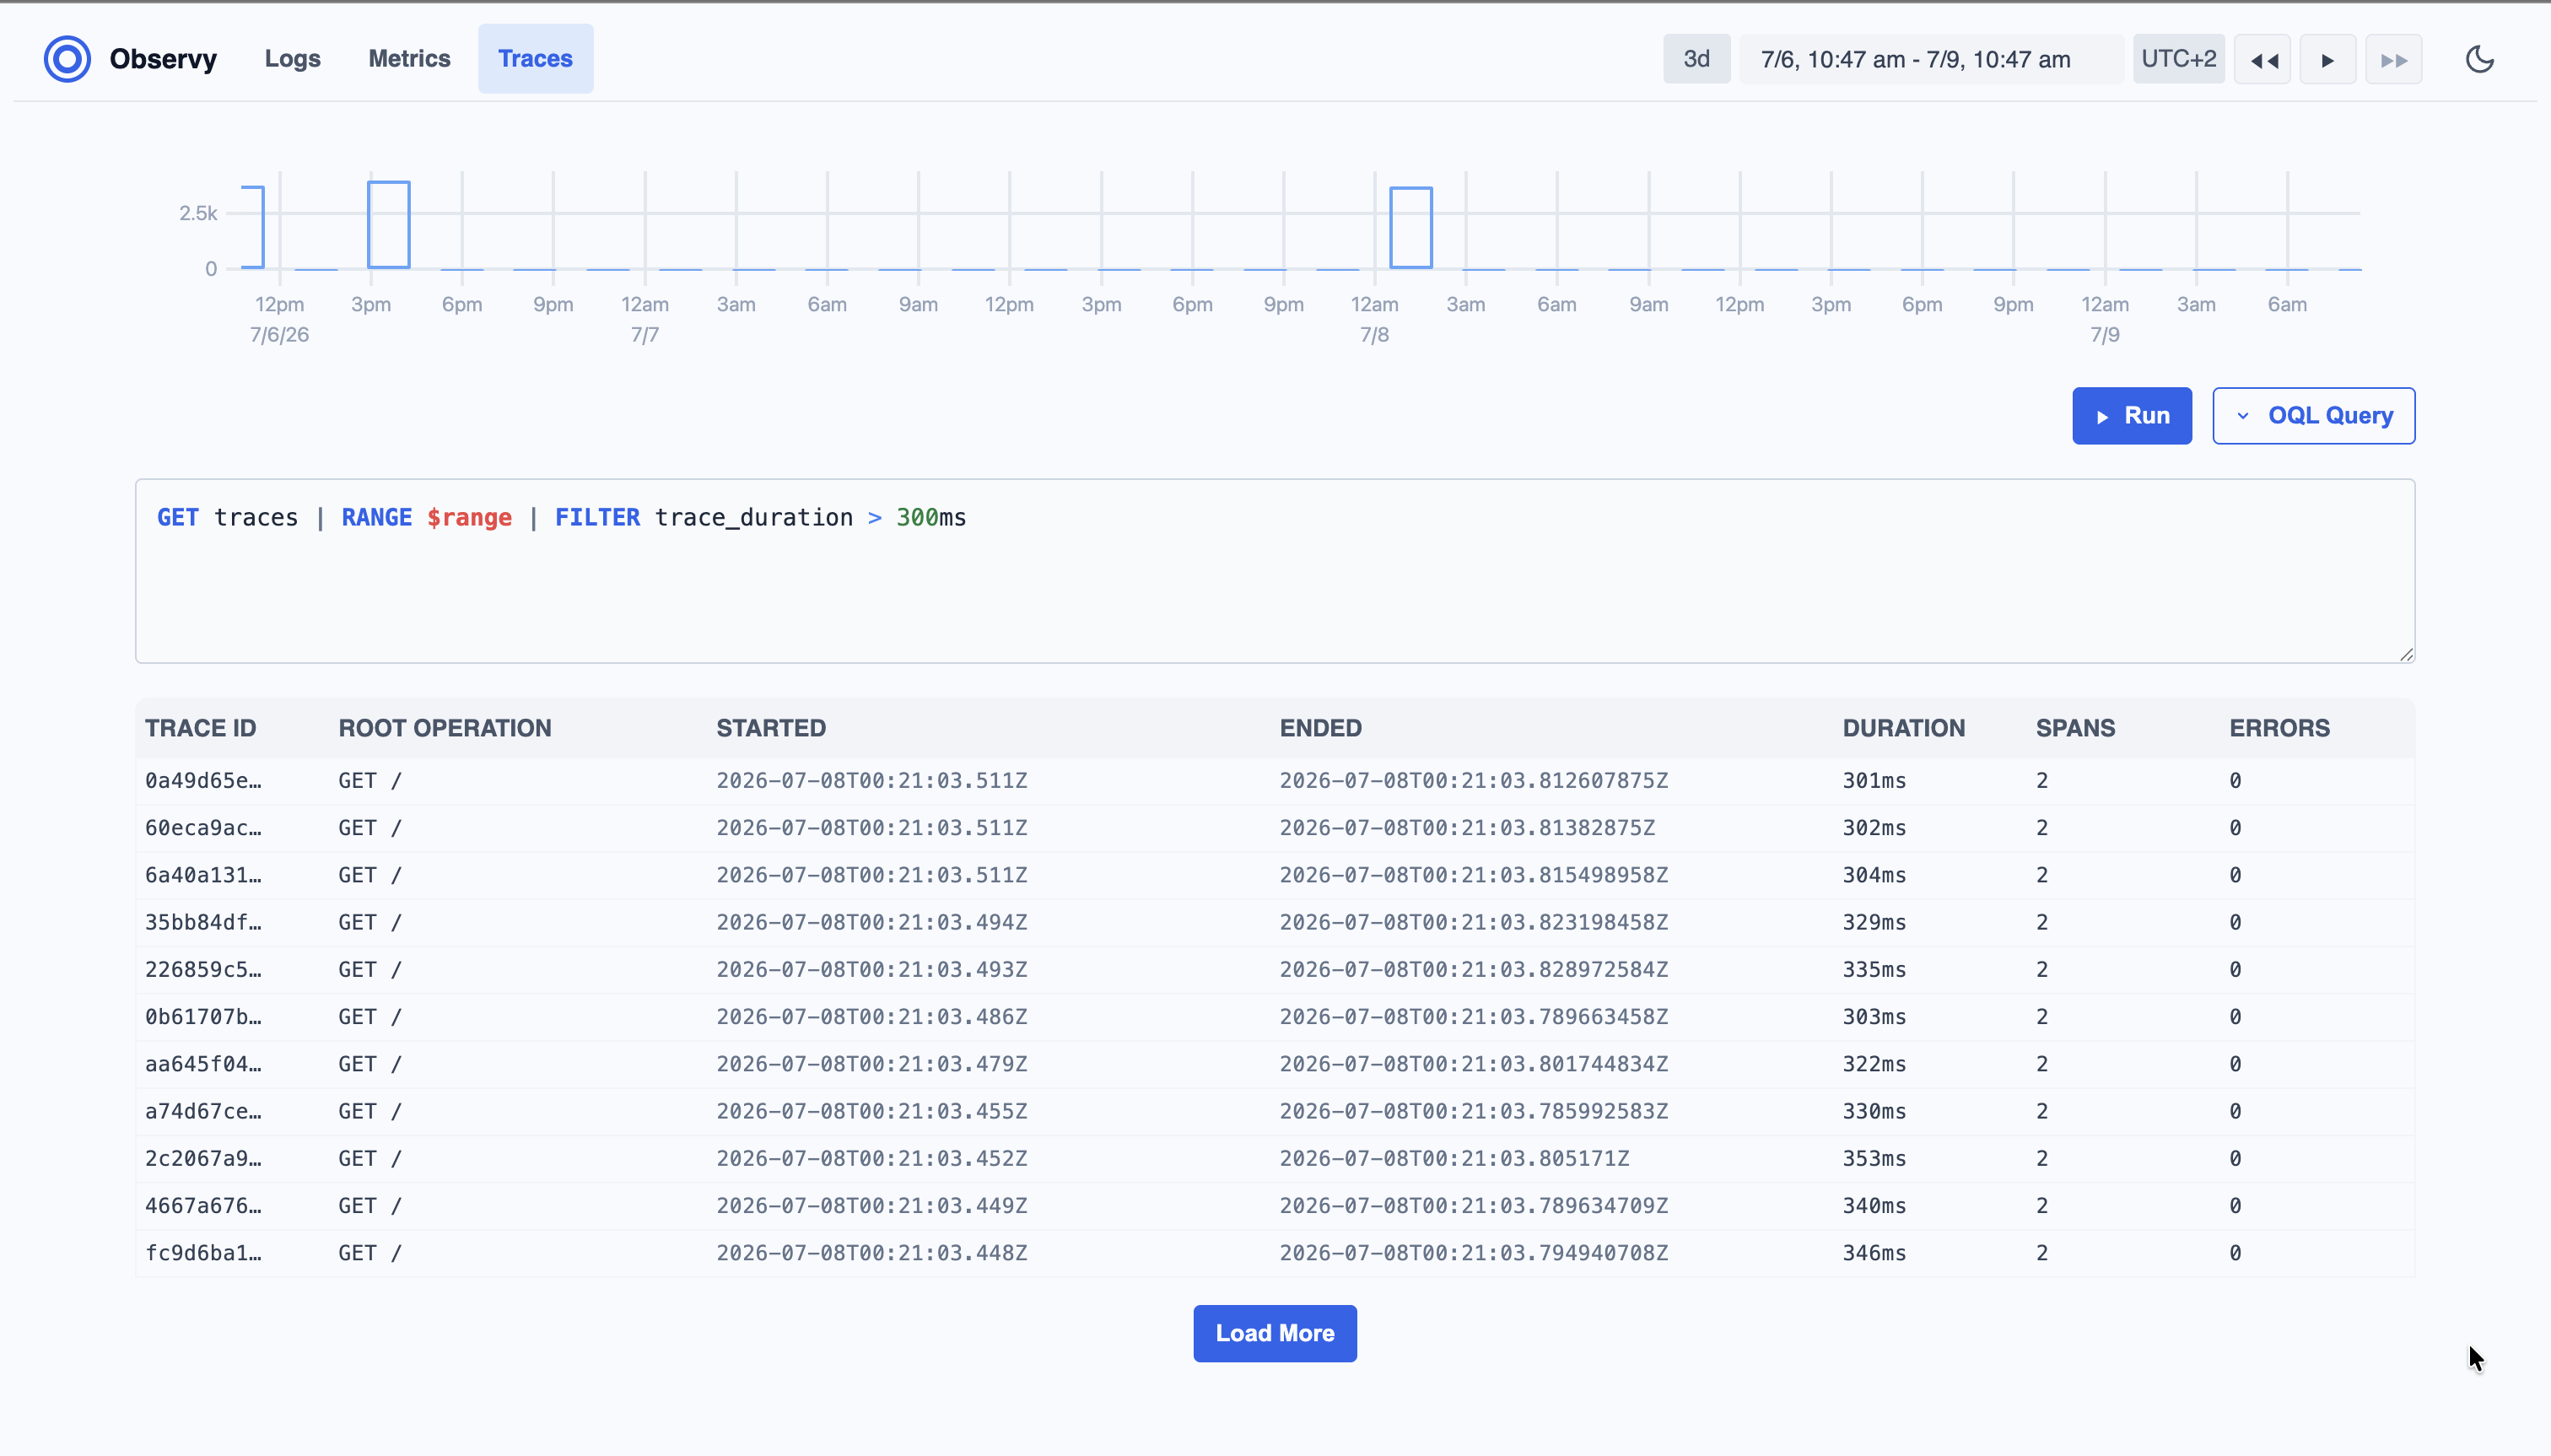Click ended time 2026-07-08T00:21:03.805171Z
The width and height of the screenshot is (2551, 1456).
coord(1455,1159)
